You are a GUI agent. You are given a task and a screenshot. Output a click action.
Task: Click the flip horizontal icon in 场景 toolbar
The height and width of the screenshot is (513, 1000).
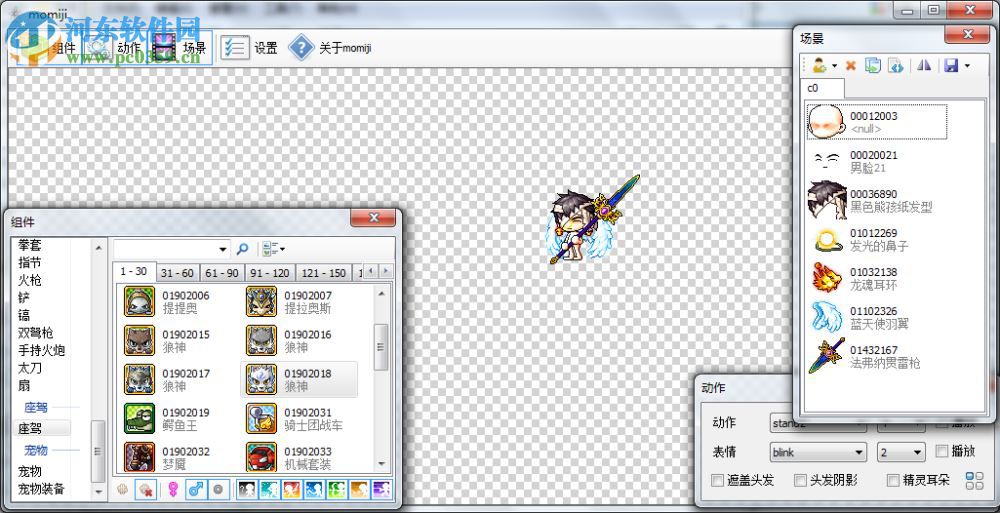pos(924,65)
